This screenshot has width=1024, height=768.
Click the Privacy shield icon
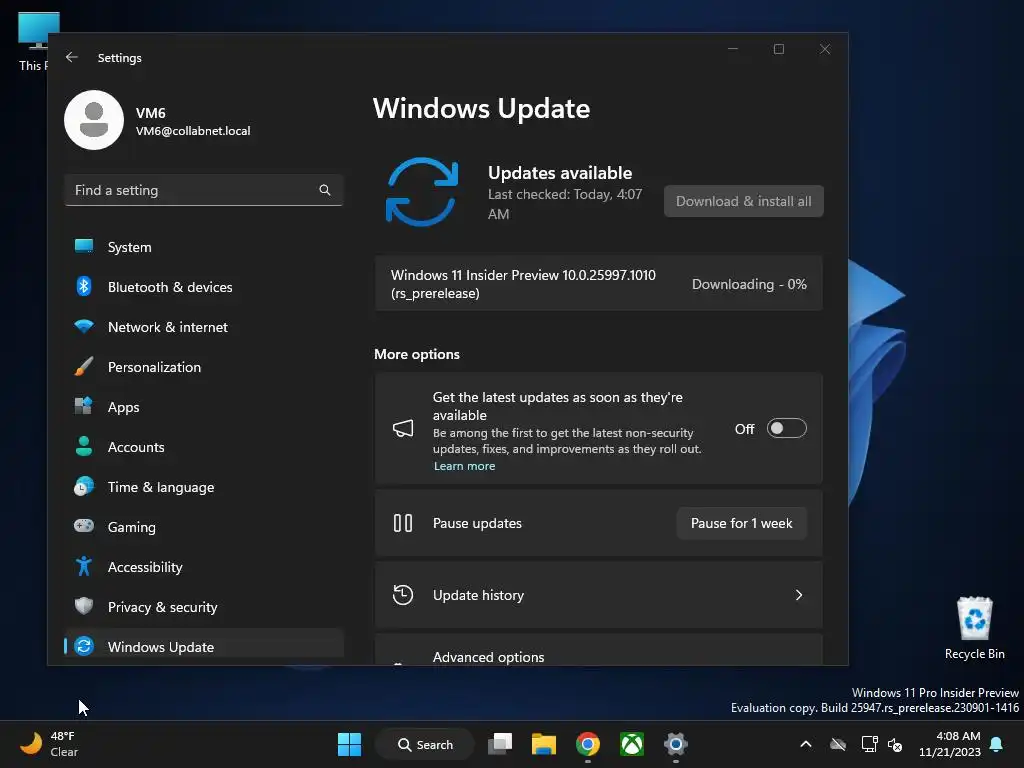[84, 606]
